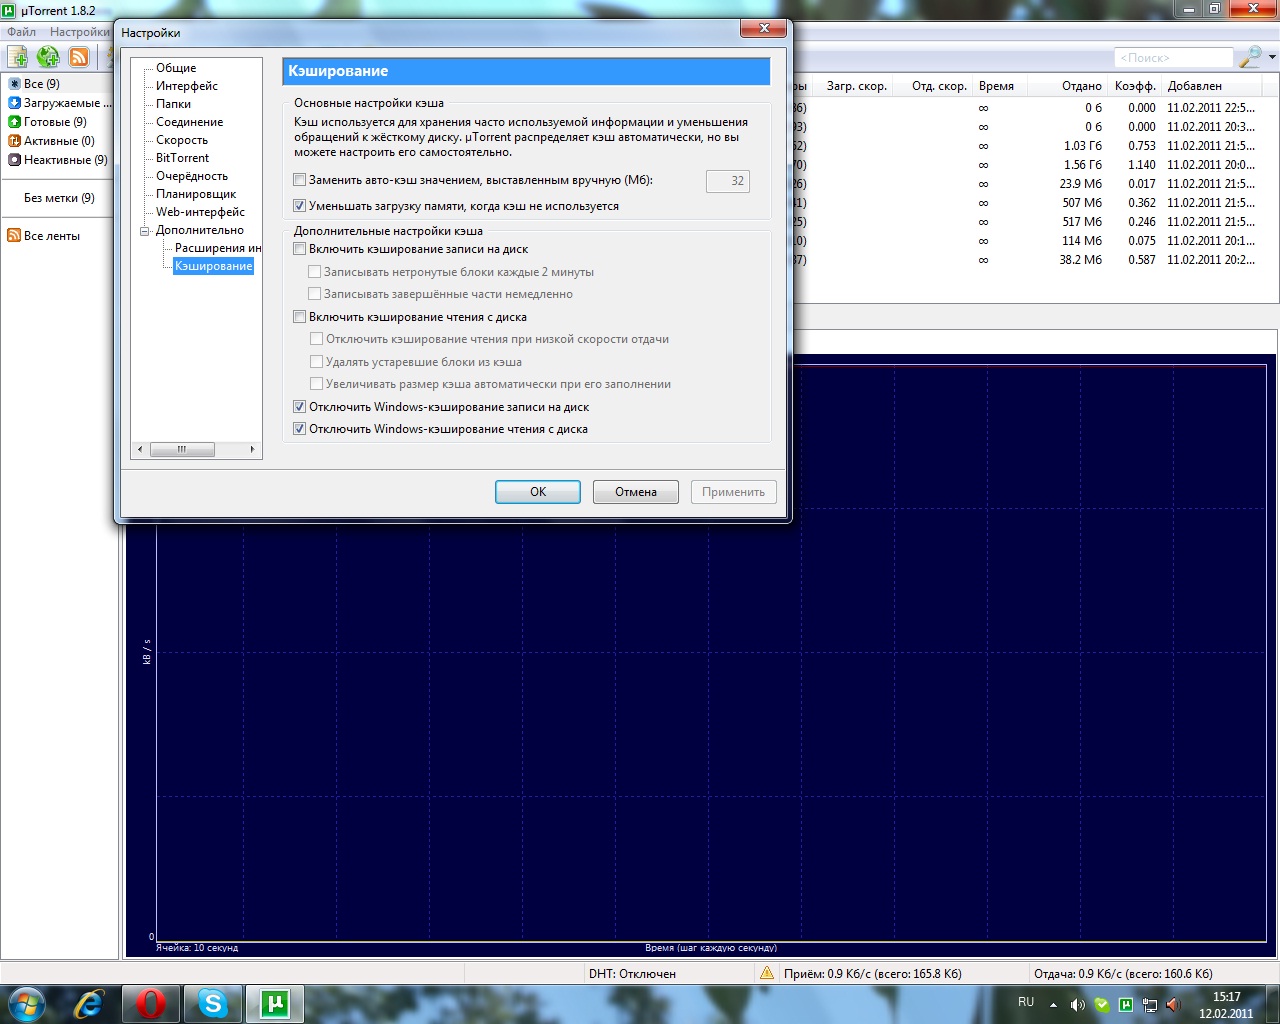This screenshot has height=1024, width=1280.
Task: Toggle Удалять устаревшие блоки из кэша
Action: pyautogui.click(x=316, y=362)
